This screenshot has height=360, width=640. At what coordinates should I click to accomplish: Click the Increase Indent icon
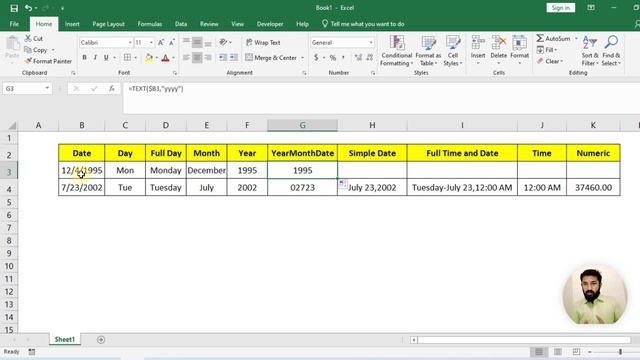tap(233, 58)
